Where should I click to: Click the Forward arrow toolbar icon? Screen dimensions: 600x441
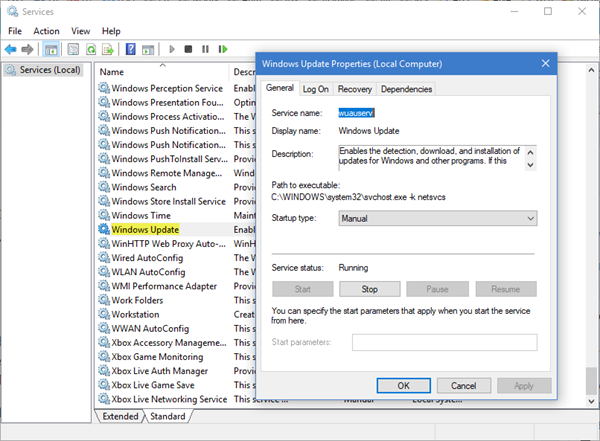pos(28,49)
